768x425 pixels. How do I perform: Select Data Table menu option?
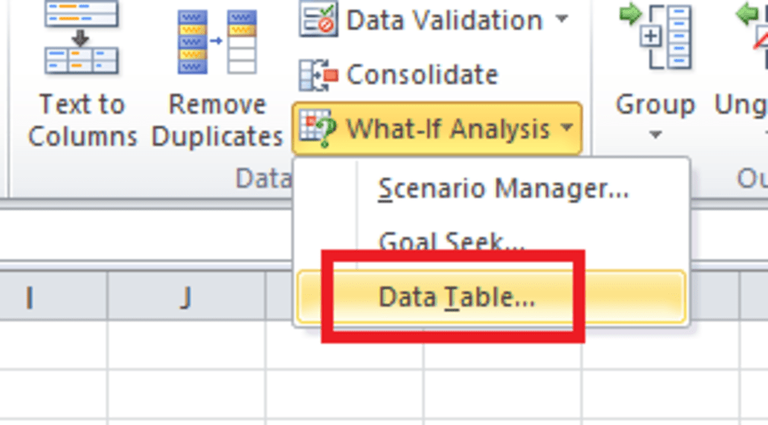(456, 297)
